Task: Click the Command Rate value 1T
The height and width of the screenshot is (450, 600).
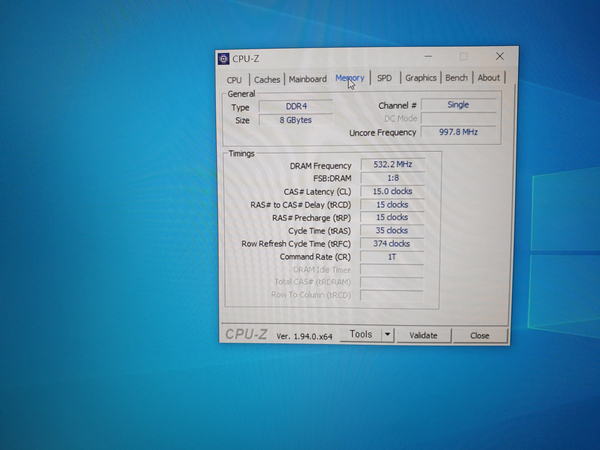Action: 392,257
